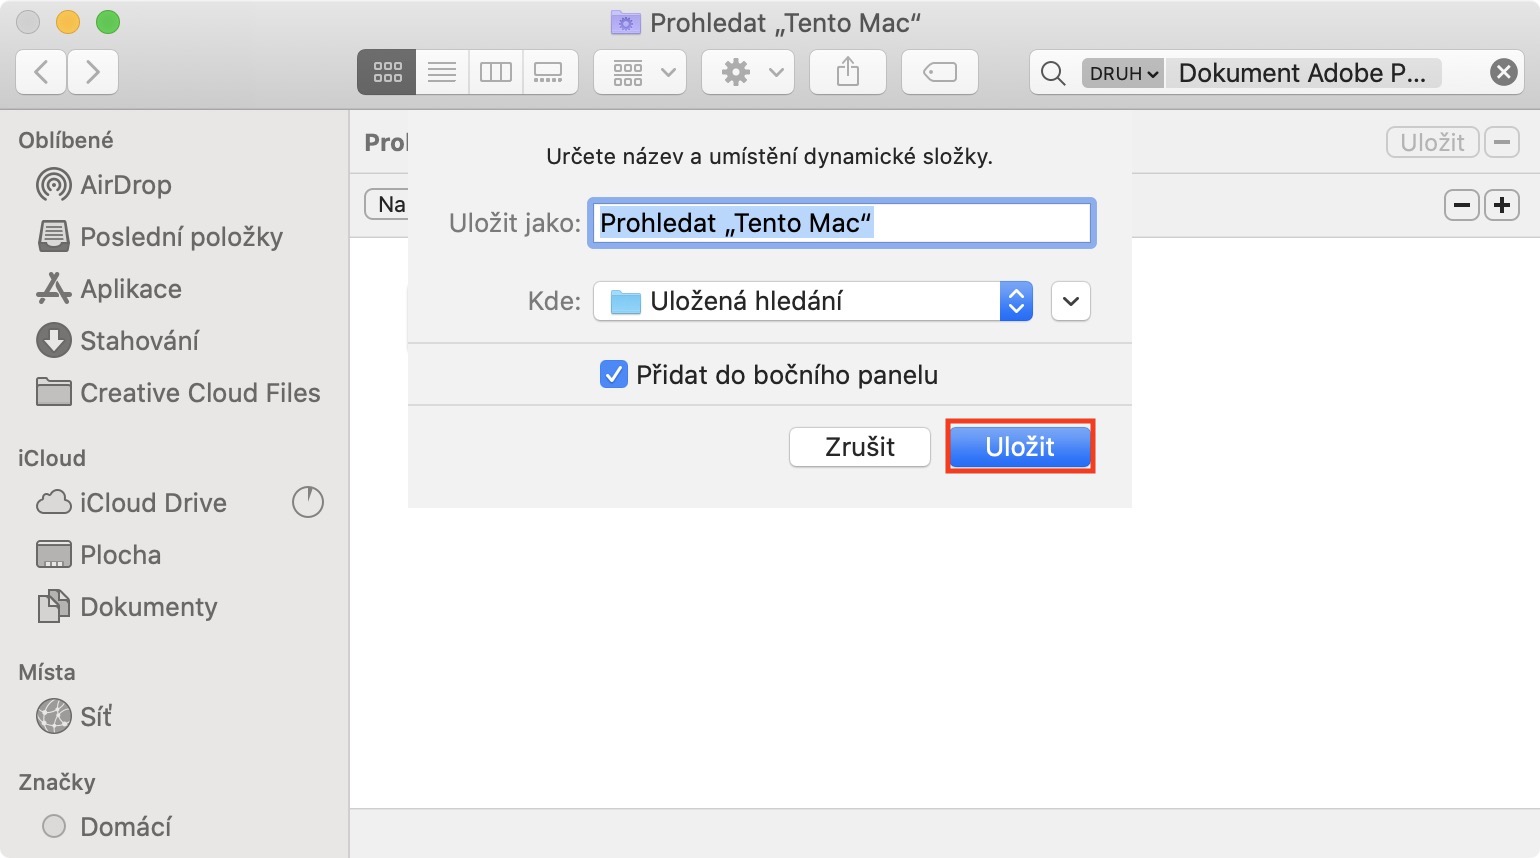The width and height of the screenshot is (1540, 858).
Task: Select the Domácí tag circle
Action: tap(54, 826)
